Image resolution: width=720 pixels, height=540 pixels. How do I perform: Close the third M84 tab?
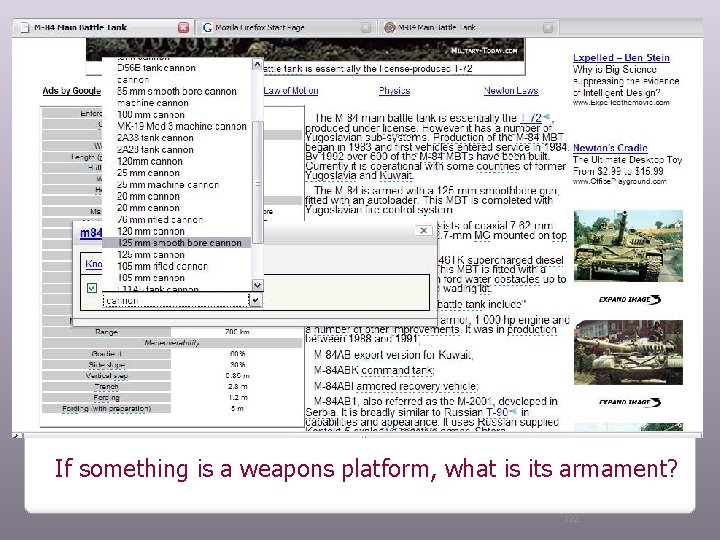(x=548, y=28)
